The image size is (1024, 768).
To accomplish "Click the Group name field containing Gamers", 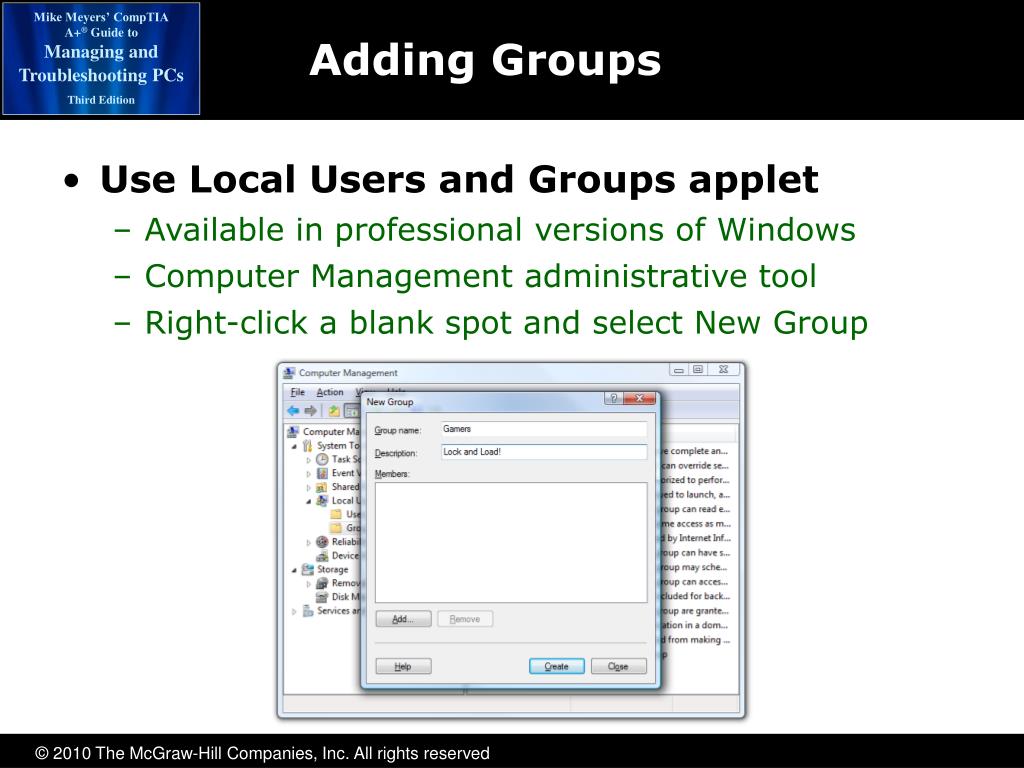I will (x=544, y=429).
